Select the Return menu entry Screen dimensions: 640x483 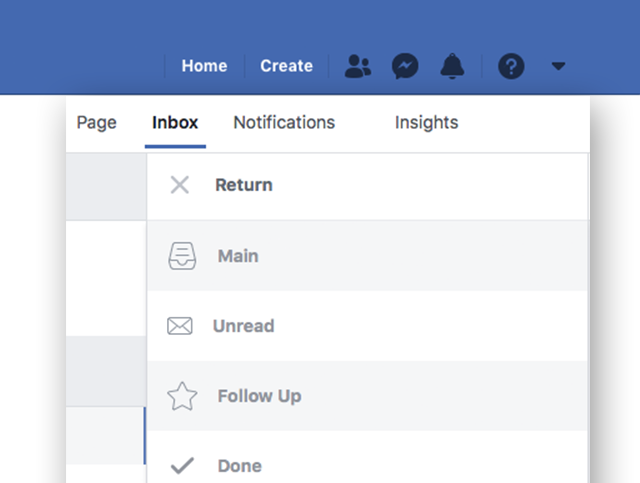(x=244, y=185)
